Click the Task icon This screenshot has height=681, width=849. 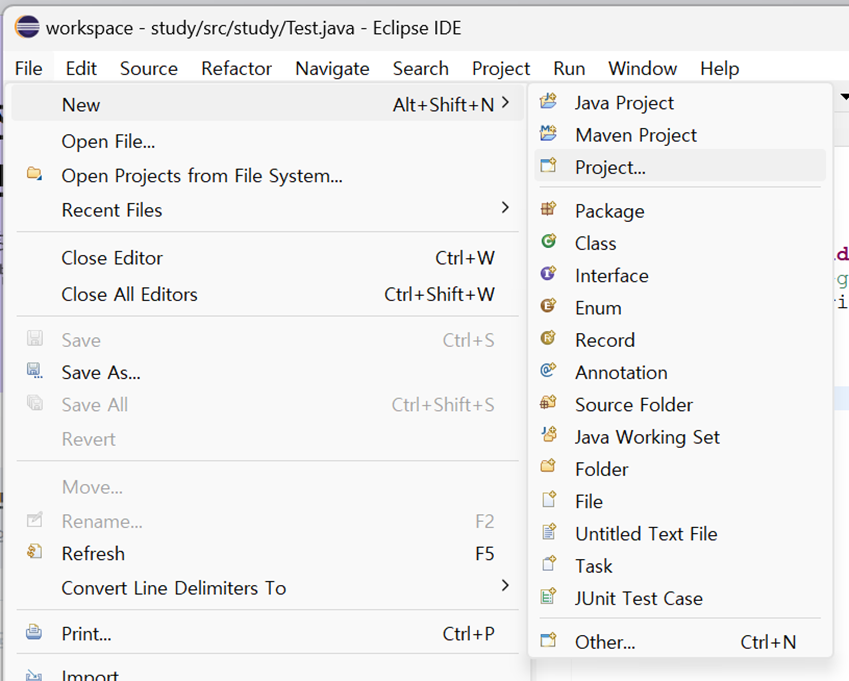point(548,564)
